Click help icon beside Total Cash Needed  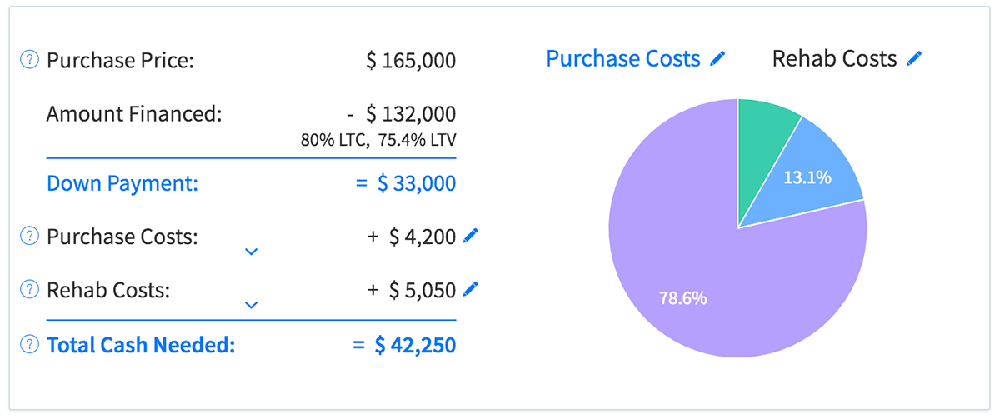tap(29, 345)
